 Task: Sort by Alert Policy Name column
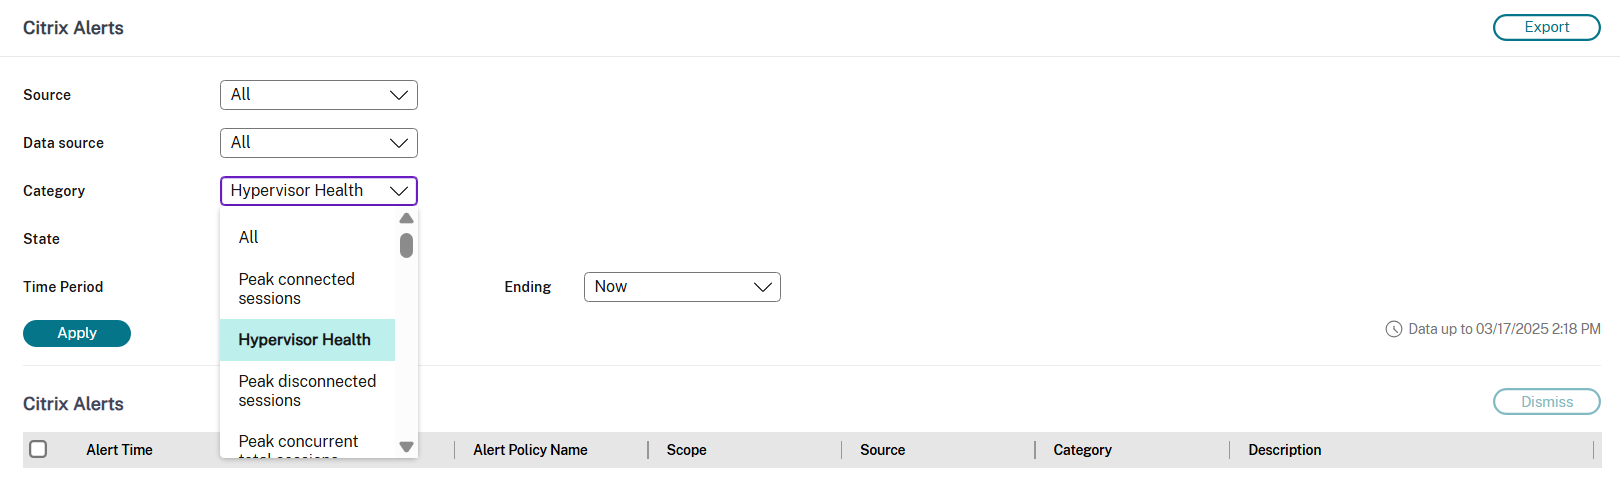click(530, 450)
